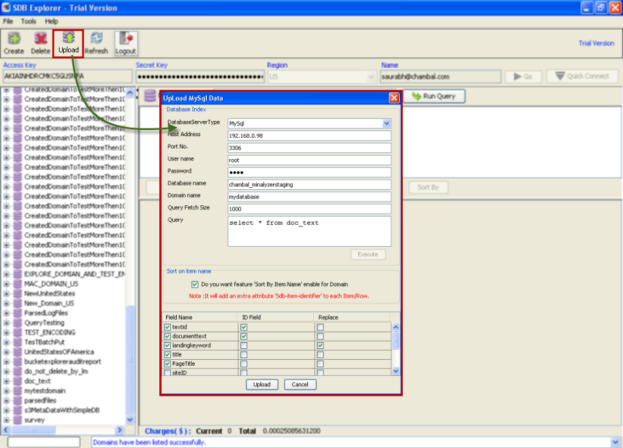Viewport: 623px width, 448px height.
Task: Click the Upload button in the dialog
Action: click(x=262, y=384)
